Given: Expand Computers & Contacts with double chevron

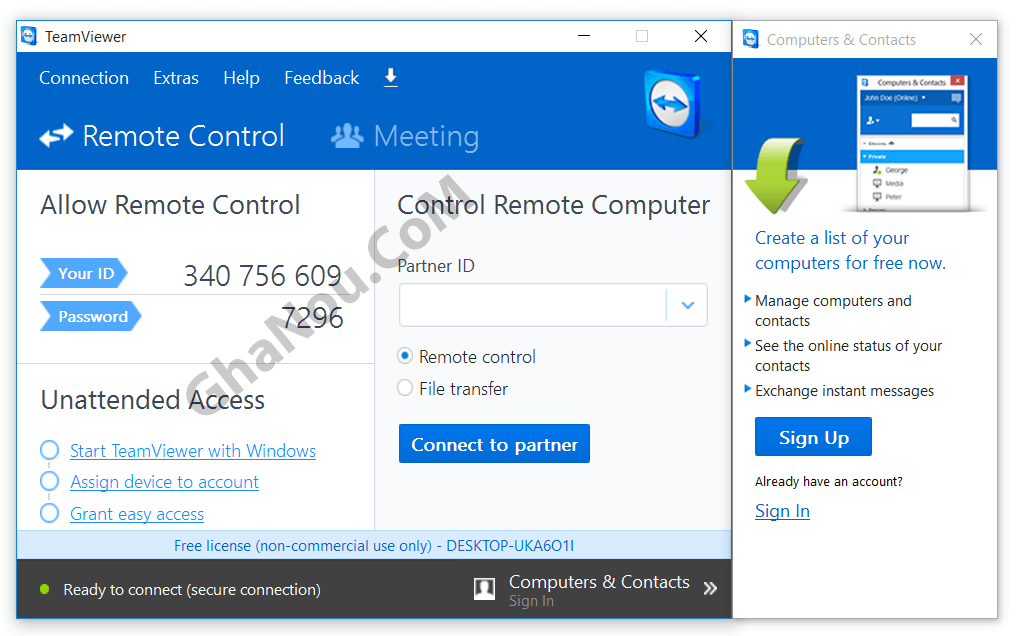Looking at the screenshot, I should [x=710, y=588].
